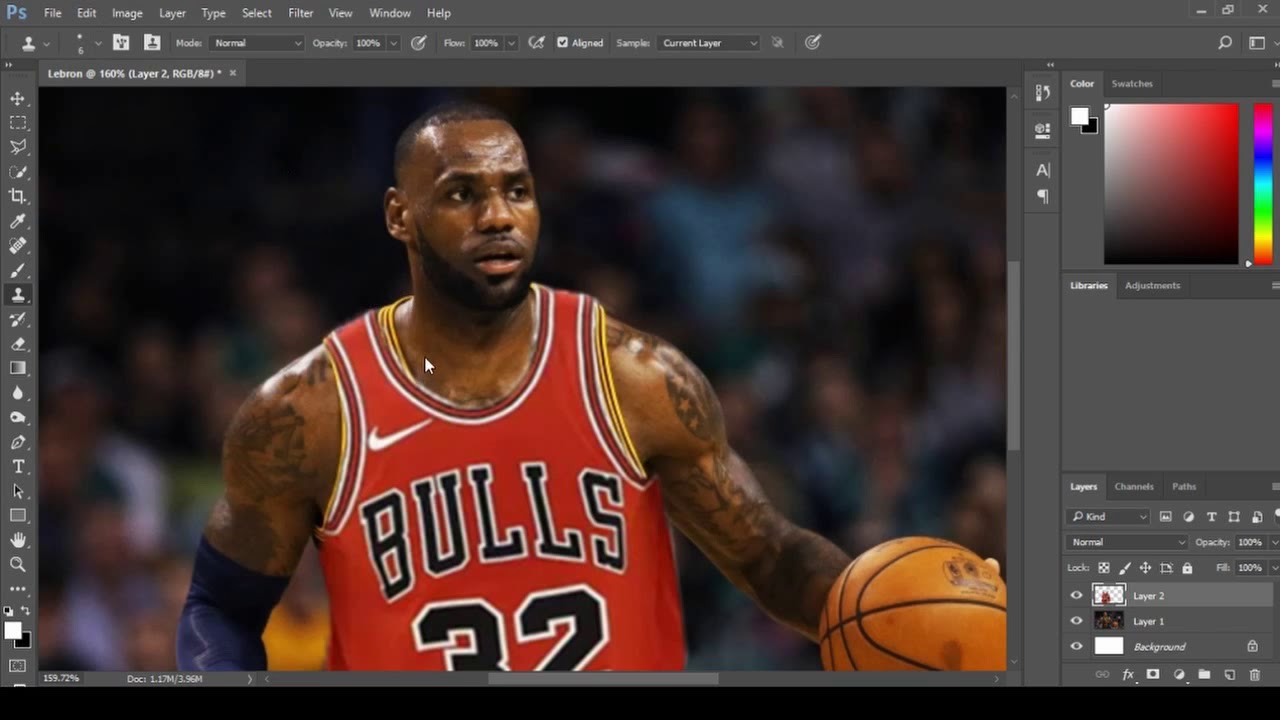Open the Opacity dropdown in options bar

393,43
